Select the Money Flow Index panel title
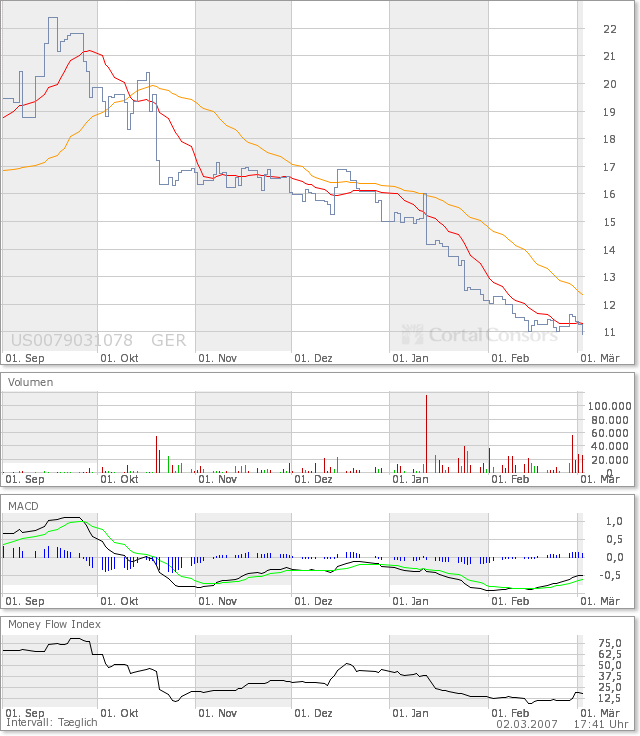The height and width of the screenshot is (736, 640). (x=54, y=624)
